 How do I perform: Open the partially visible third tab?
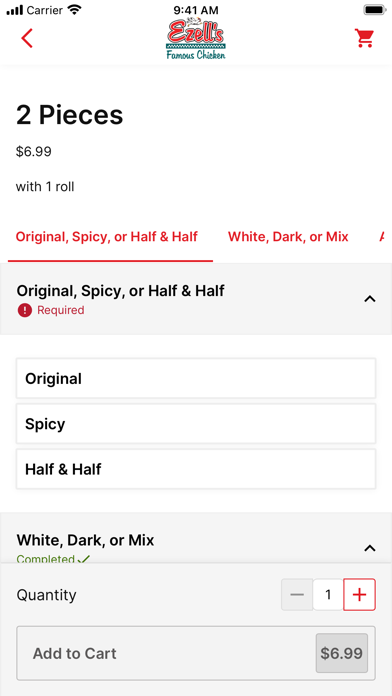(384, 237)
